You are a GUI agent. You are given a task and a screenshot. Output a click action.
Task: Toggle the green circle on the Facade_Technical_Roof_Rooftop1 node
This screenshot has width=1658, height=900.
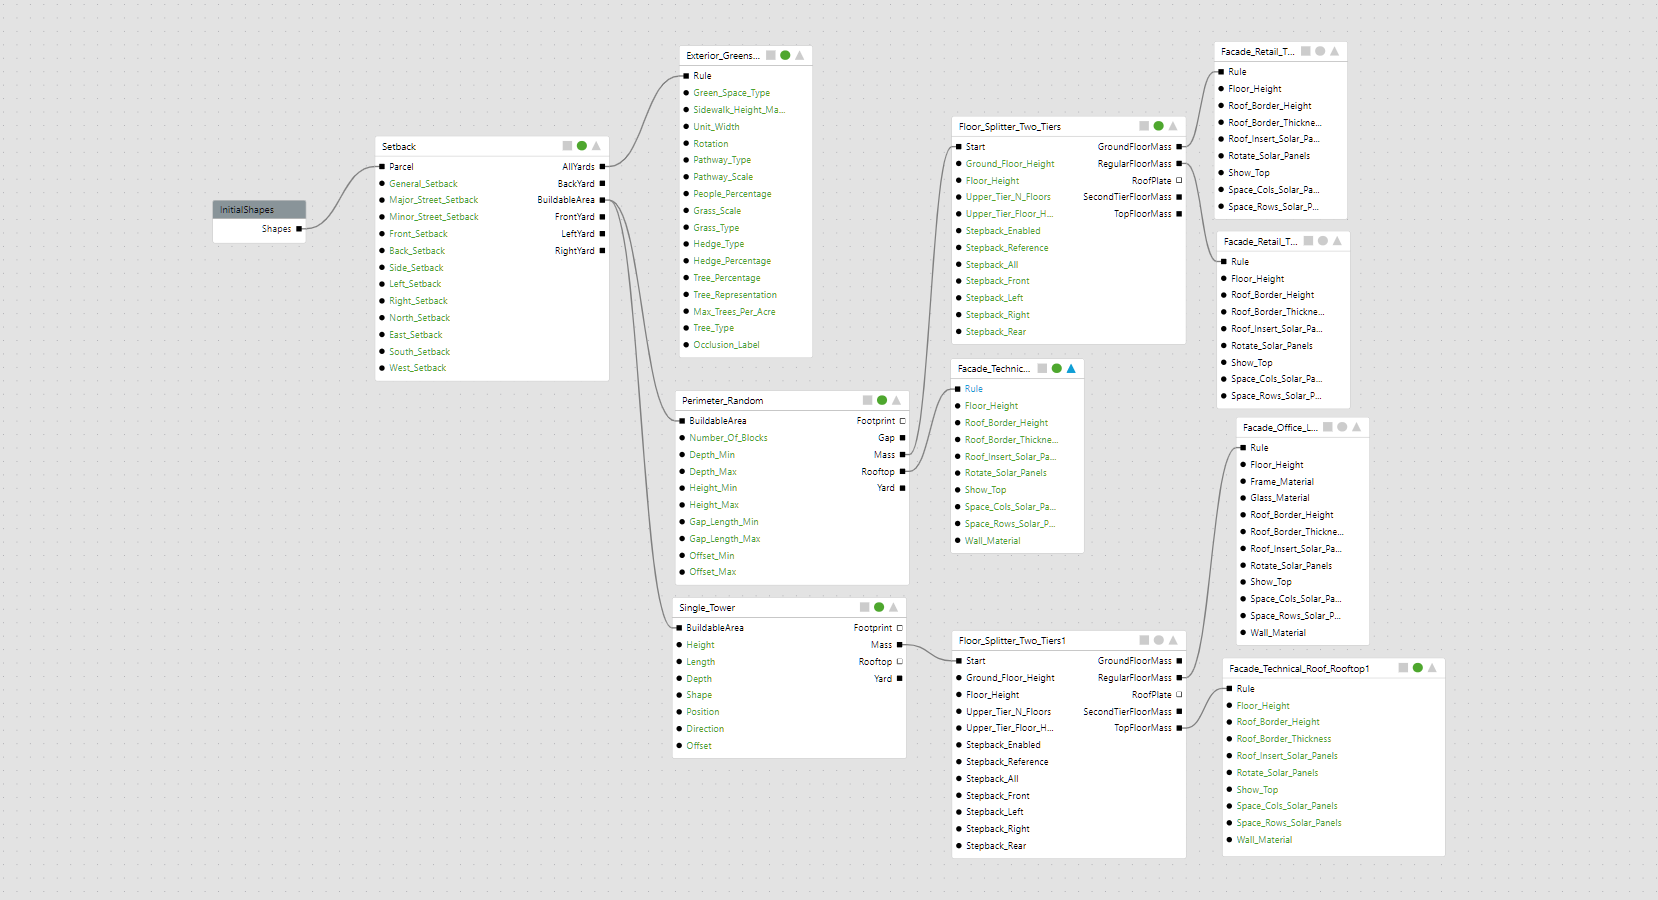(x=1417, y=668)
